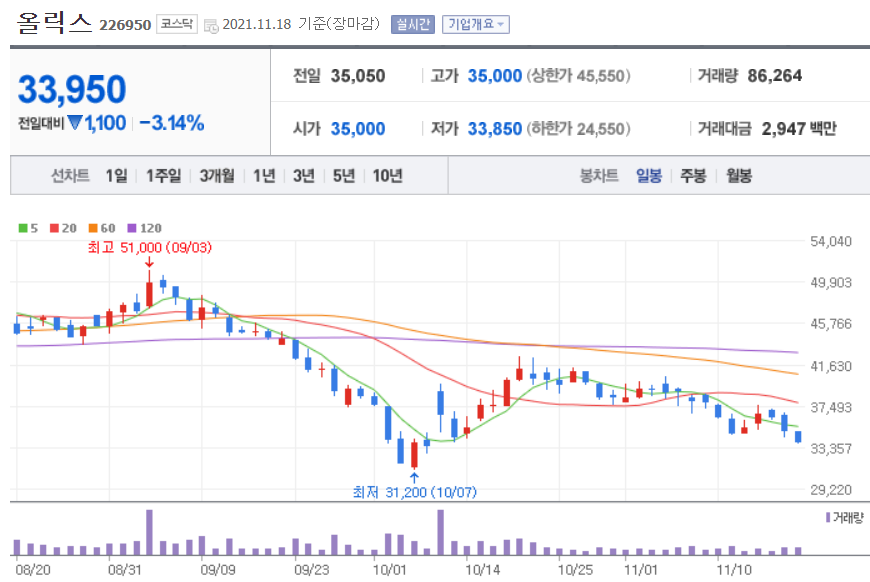The width and height of the screenshot is (870, 582).
Task: Switch chart to 3년 period
Action: pos(304,176)
